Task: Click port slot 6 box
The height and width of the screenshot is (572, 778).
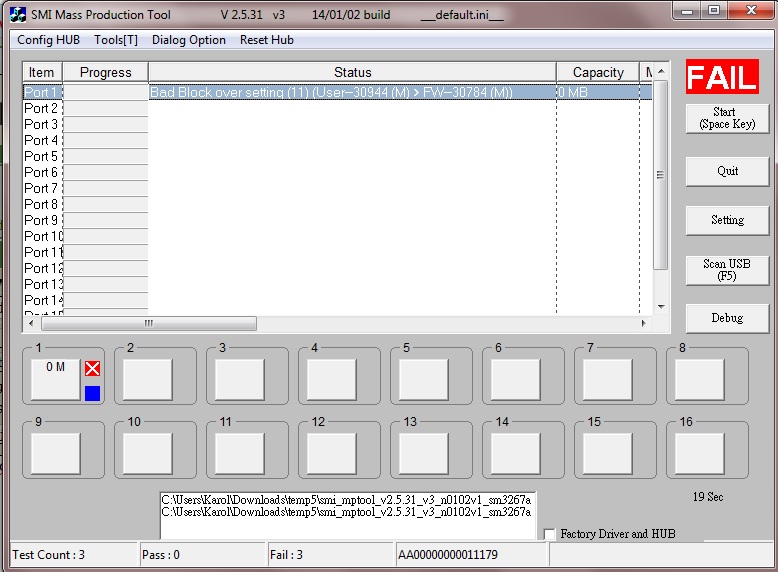Action: coord(516,380)
